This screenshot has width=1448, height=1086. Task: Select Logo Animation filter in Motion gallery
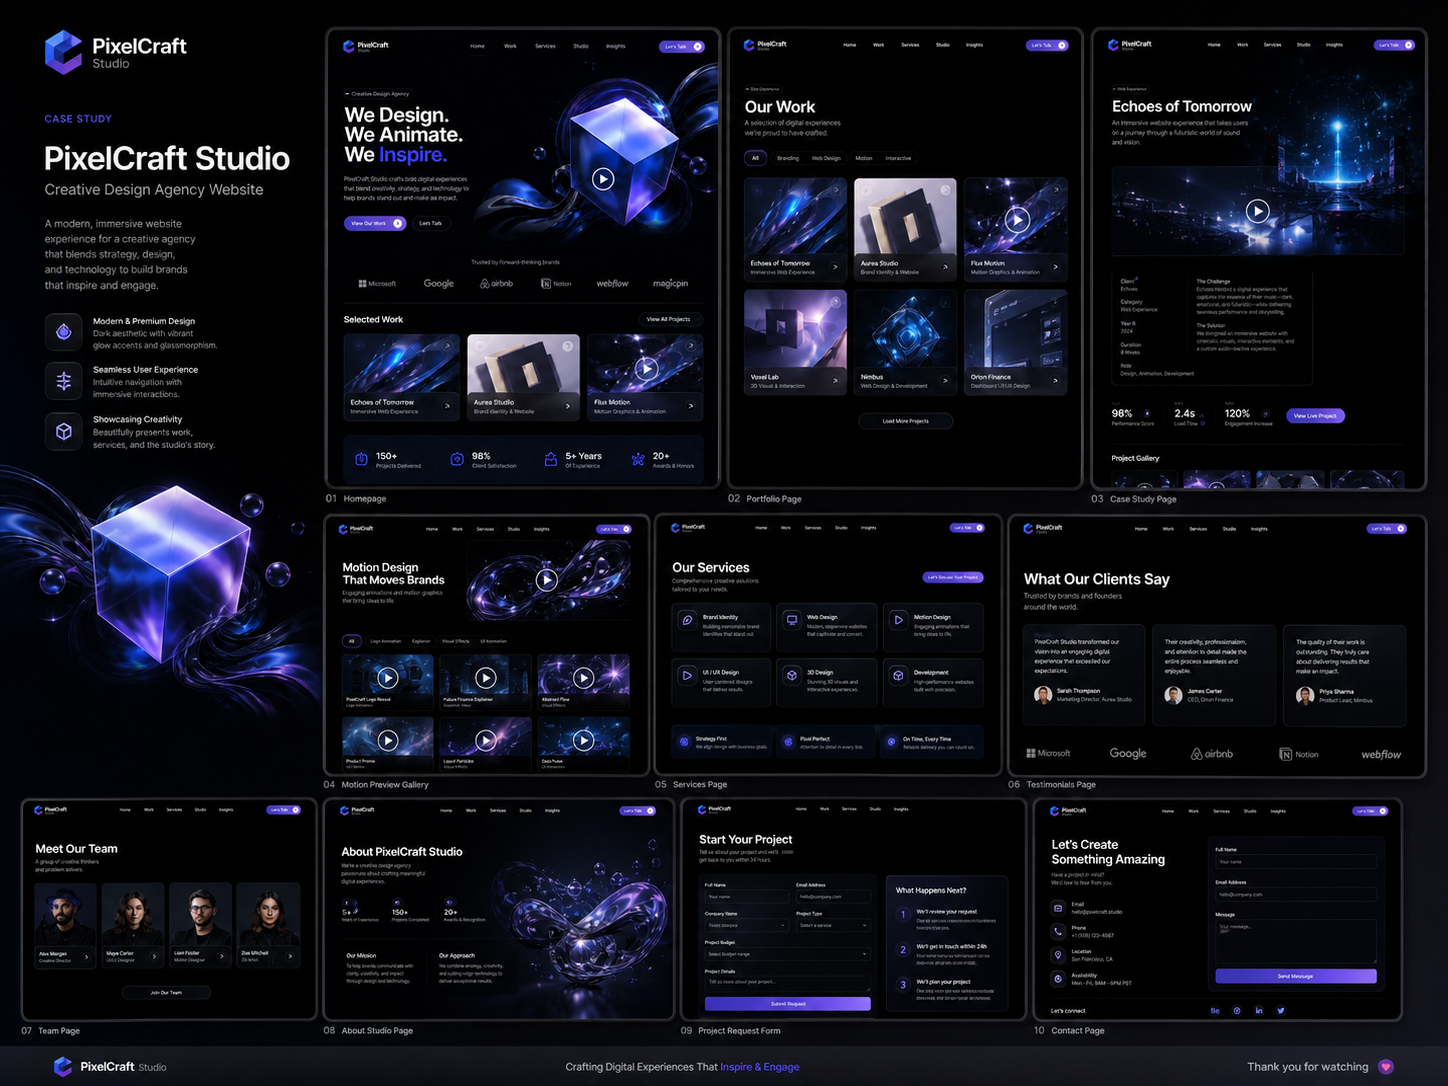tap(385, 641)
